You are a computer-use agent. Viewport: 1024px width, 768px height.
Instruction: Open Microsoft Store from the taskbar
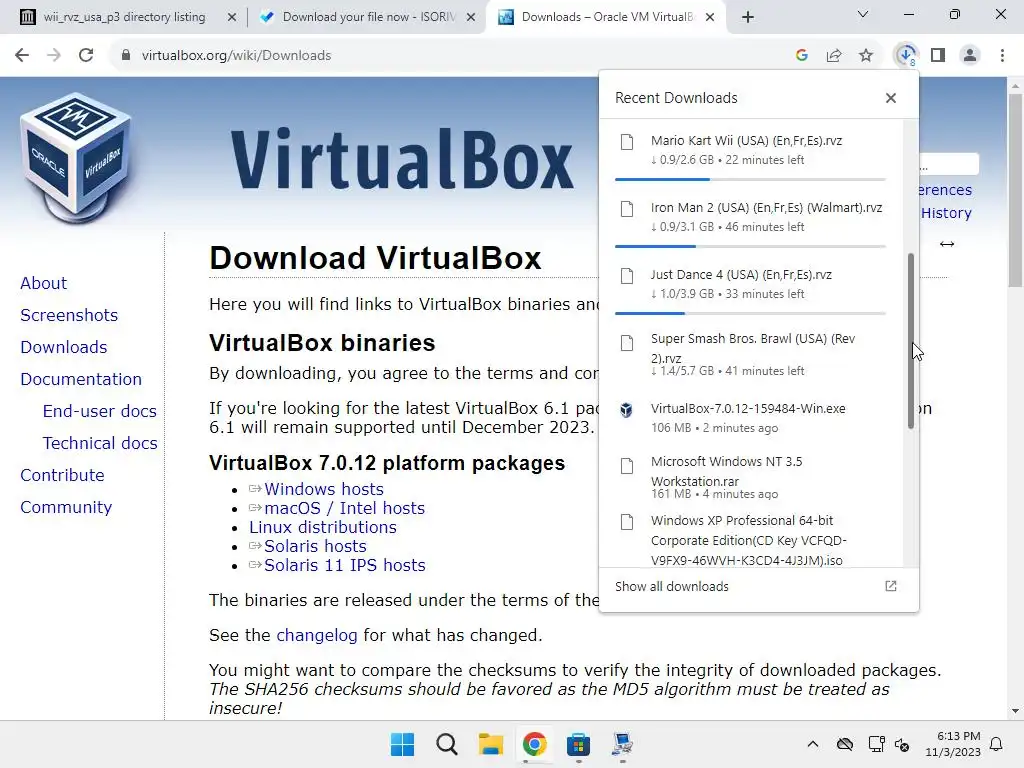[x=578, y=744]
